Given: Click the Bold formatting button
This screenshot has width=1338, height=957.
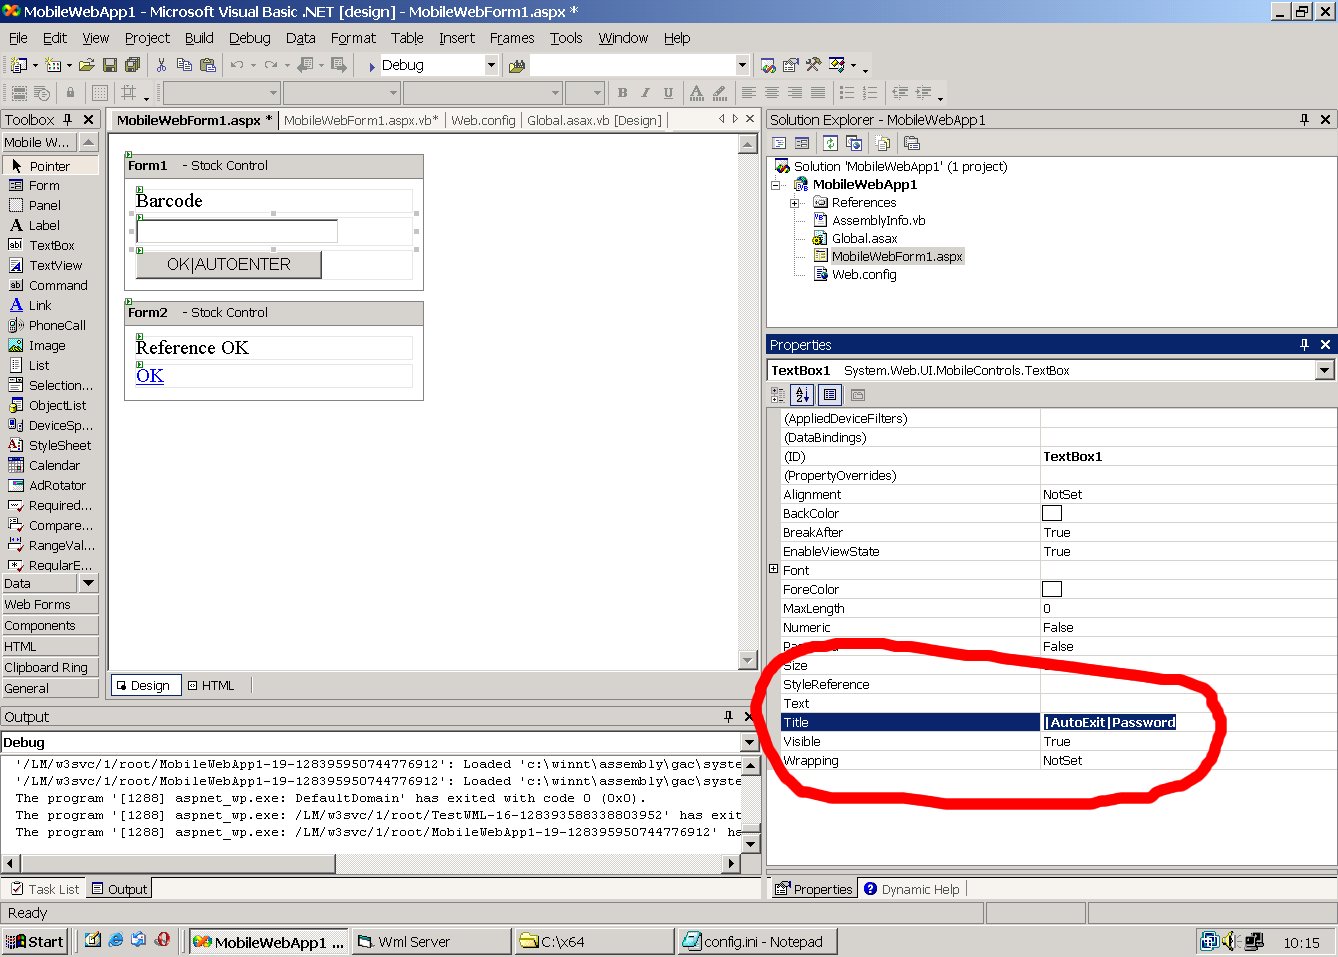Looking at the screenshot, I should (x=622, y=93).
